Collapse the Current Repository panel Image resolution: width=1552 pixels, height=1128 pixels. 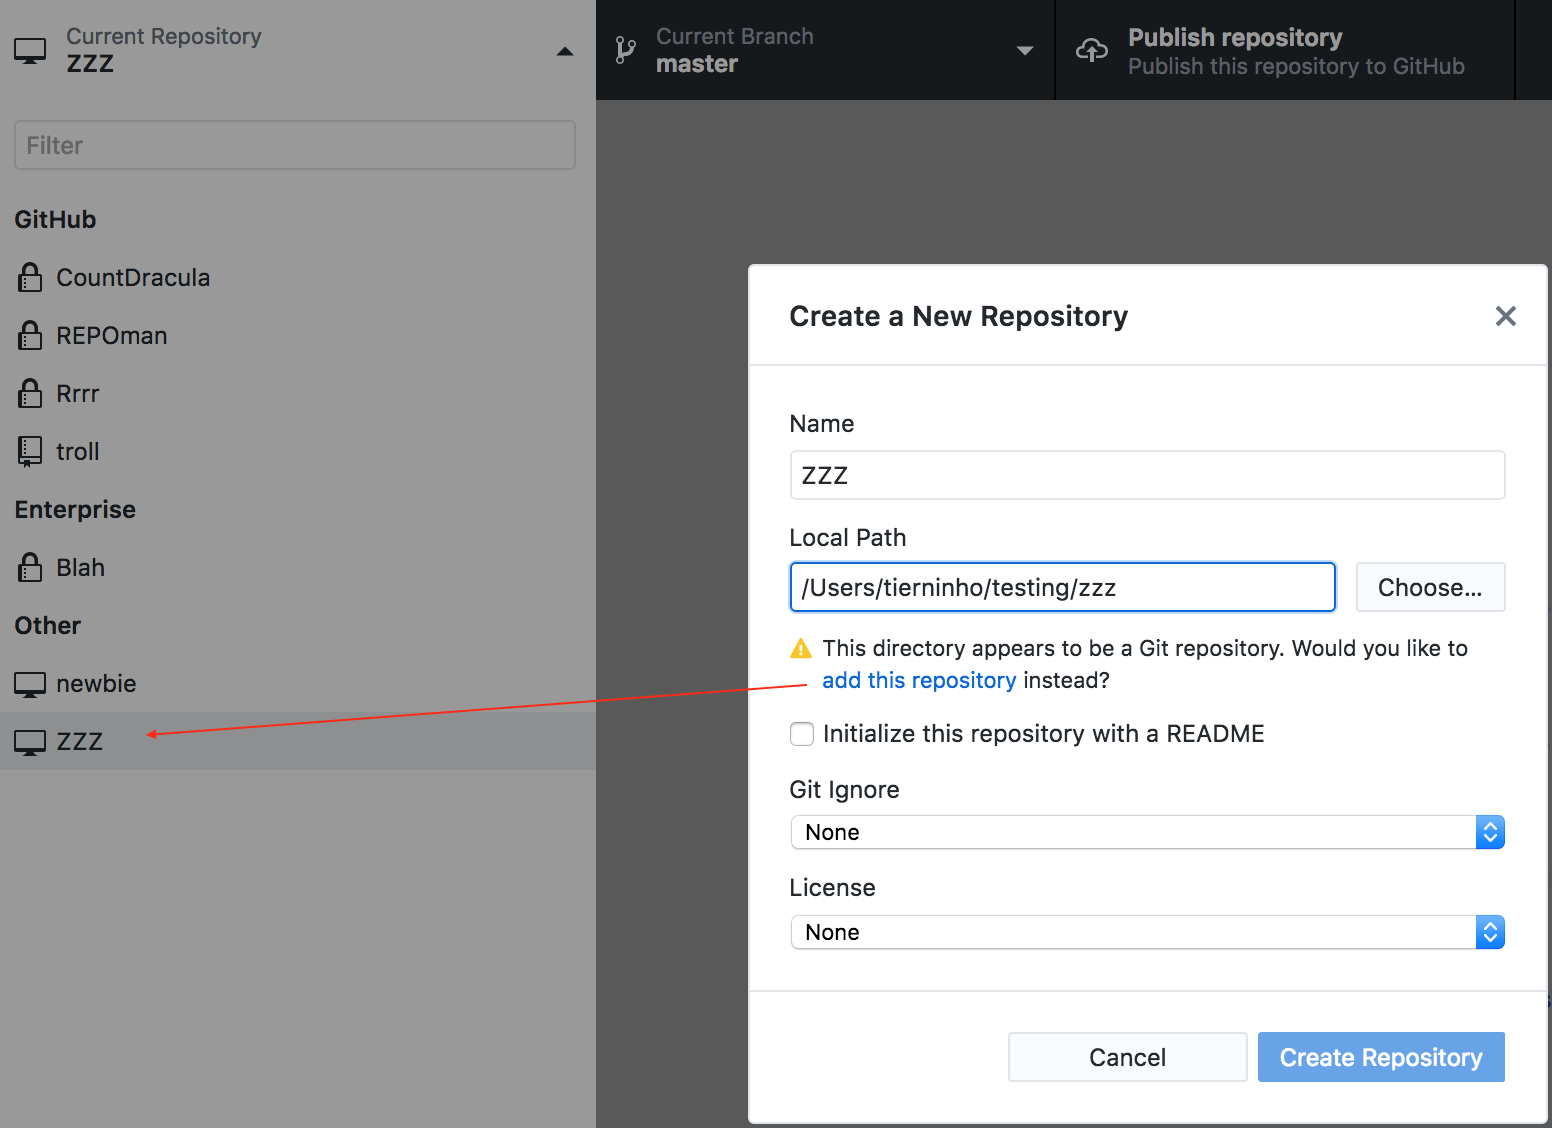(564, 50)
